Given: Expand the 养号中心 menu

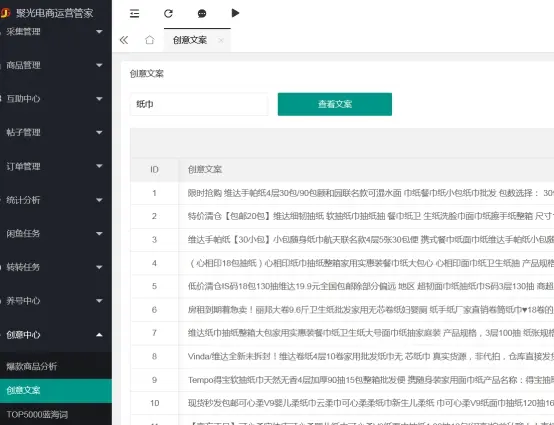Looking at the screenshot, I should (x=56, y=301).
